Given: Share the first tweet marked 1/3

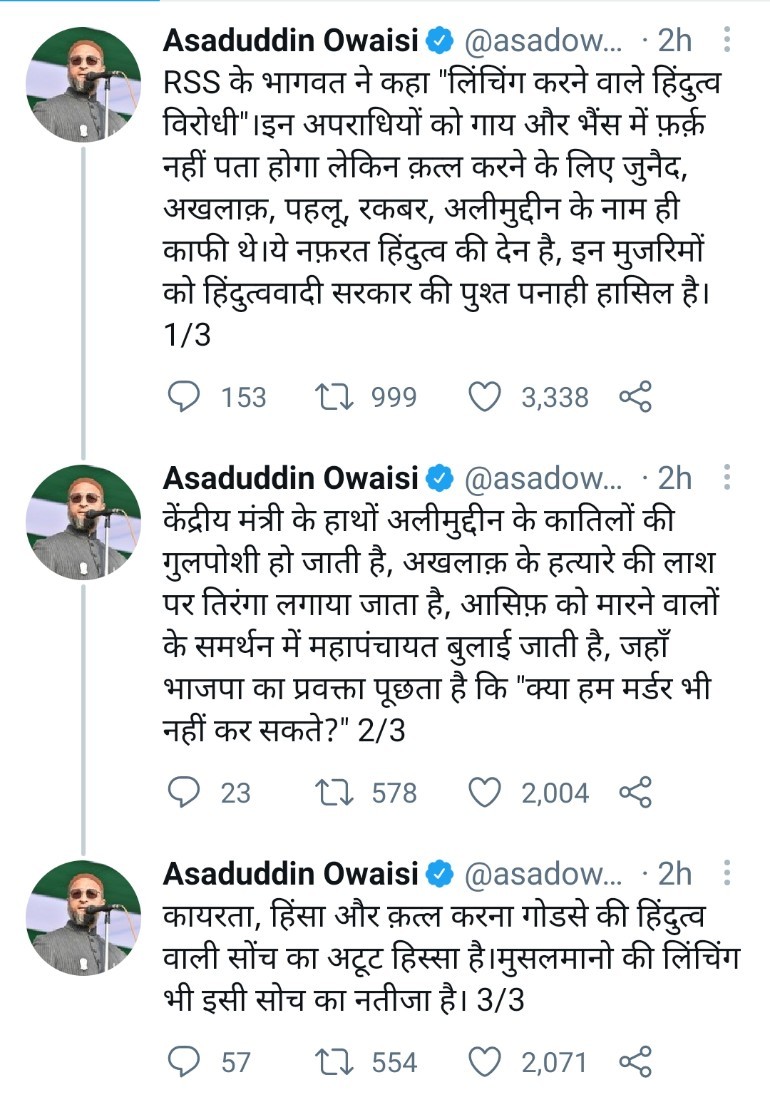Looking at the screenshot, I should tap(636, 397).
